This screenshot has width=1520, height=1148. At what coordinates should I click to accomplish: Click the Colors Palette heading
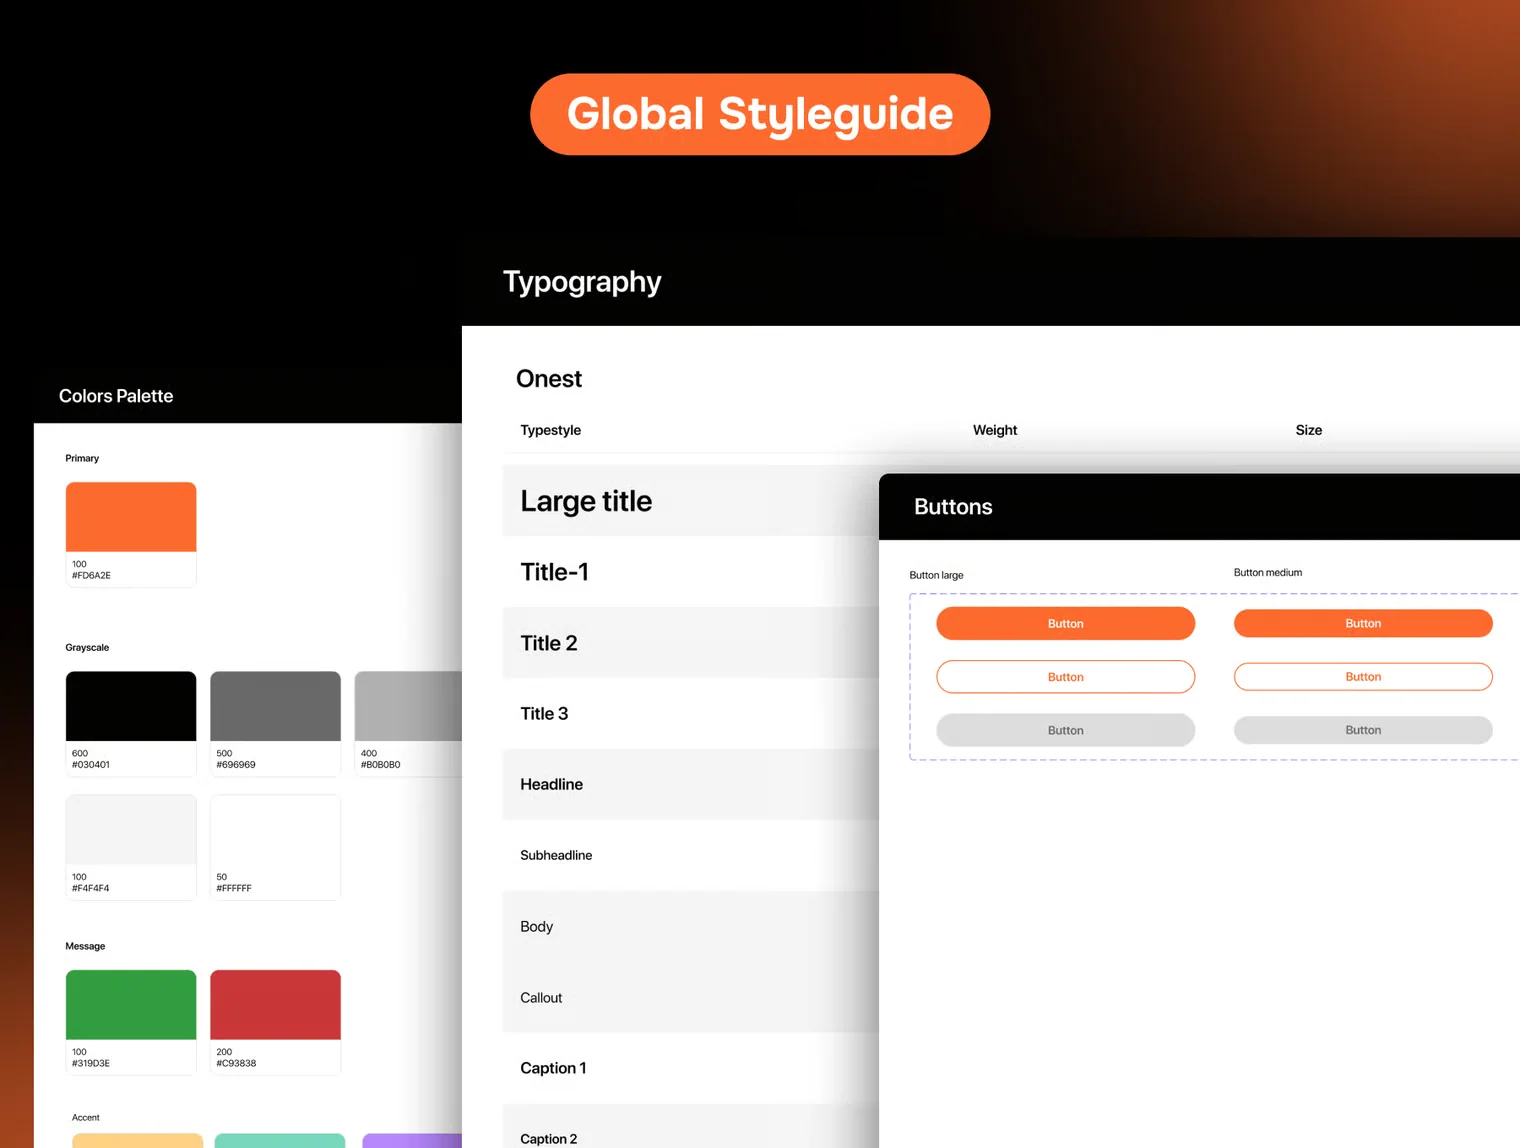point(116,396)
